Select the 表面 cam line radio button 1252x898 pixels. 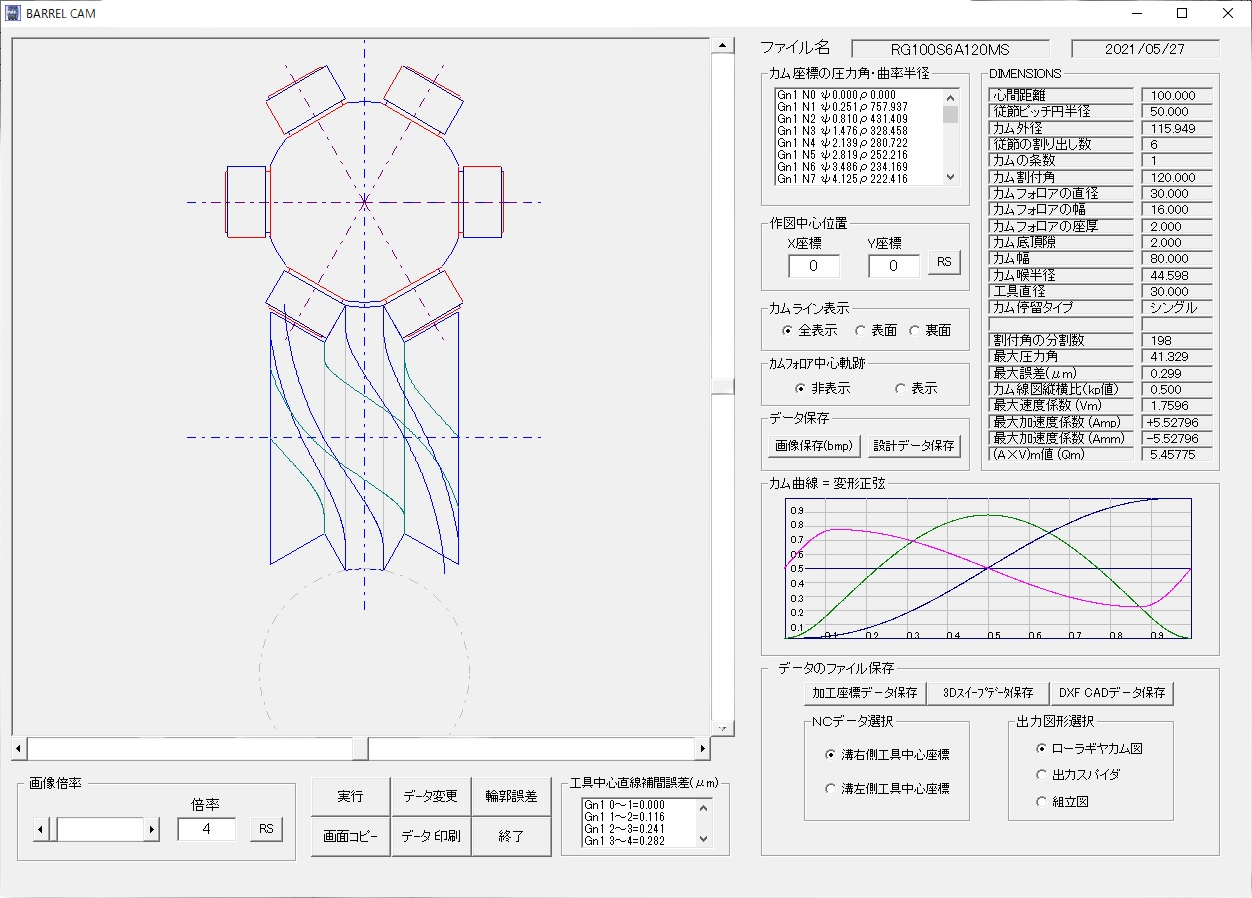861,331
